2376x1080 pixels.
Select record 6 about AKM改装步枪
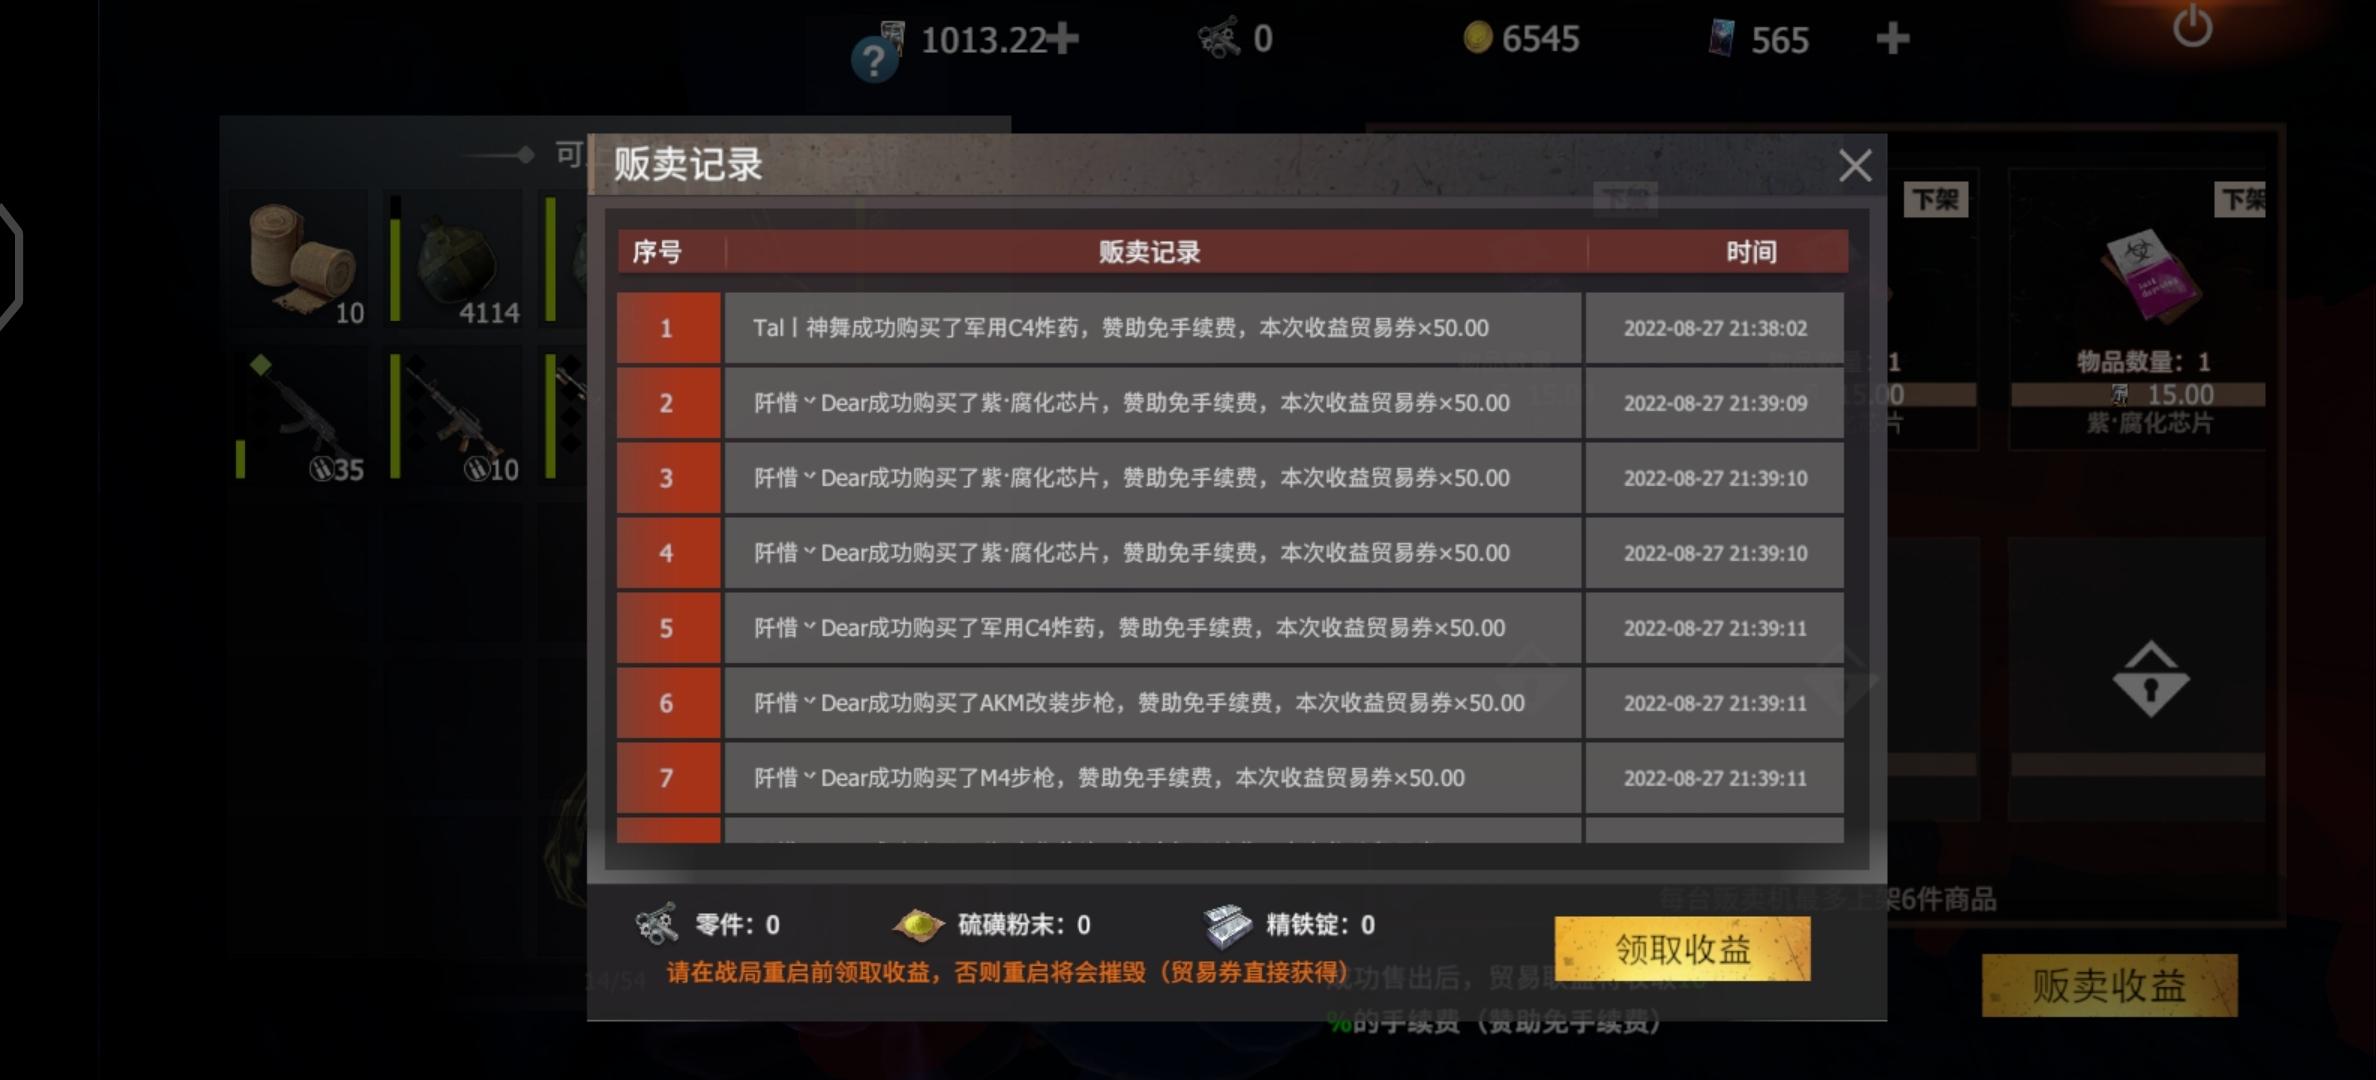click(x=1230, y=703)
